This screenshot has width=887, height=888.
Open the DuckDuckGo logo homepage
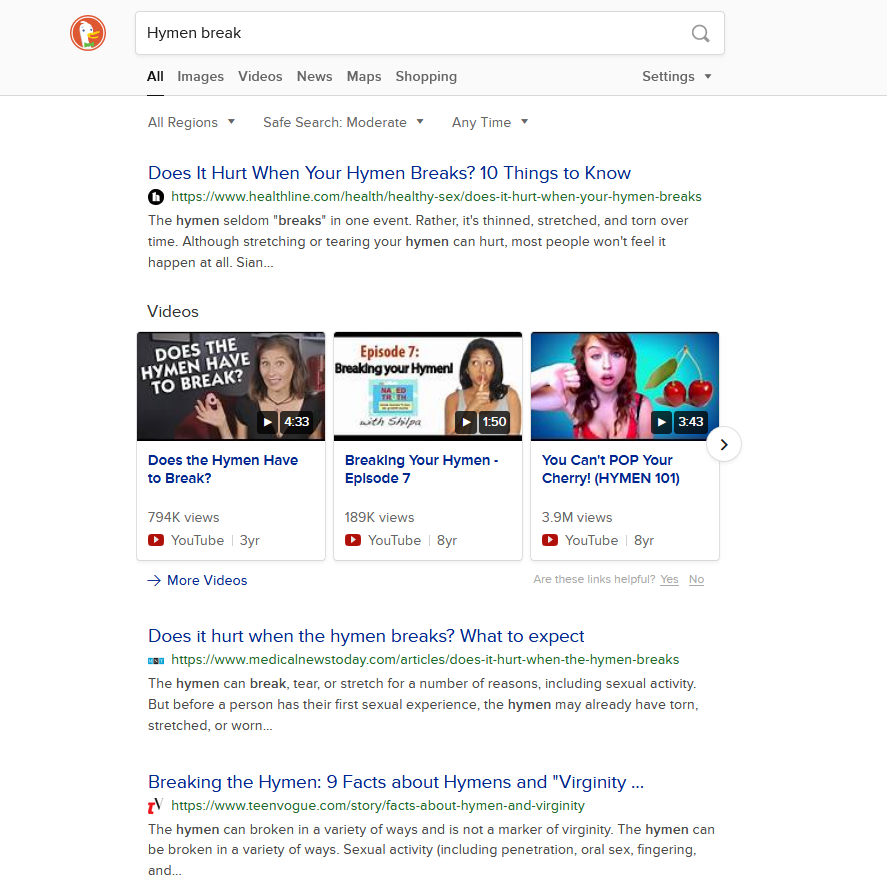(88, 33)
